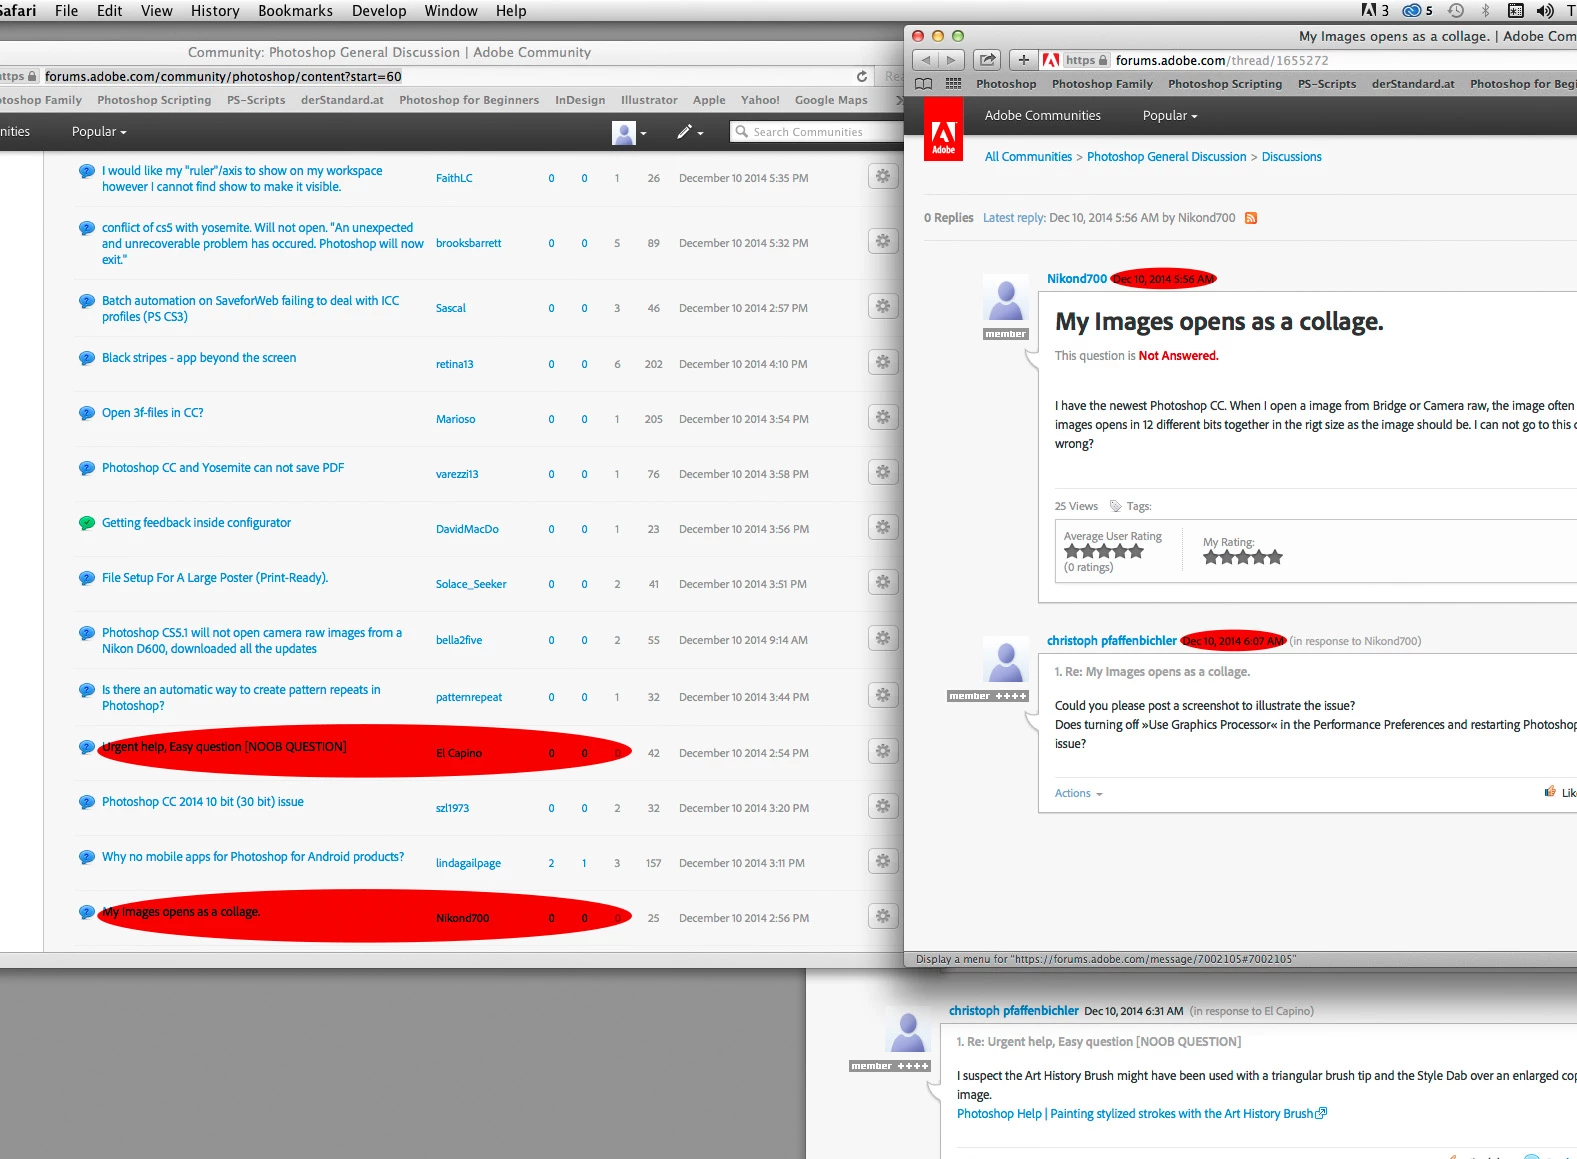Open gear menu for lindagailpage Android row
Screen dimensions: 1577x1159
(x=882, y=862)
